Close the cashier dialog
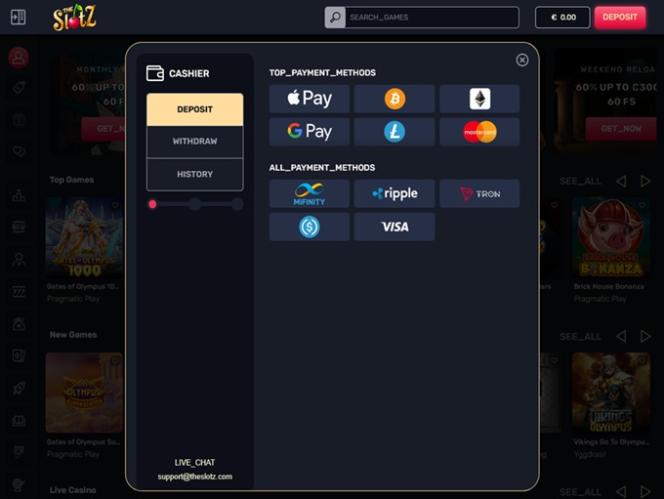The height and width of the screenshot is (499, 664). (x=522, y=60)
